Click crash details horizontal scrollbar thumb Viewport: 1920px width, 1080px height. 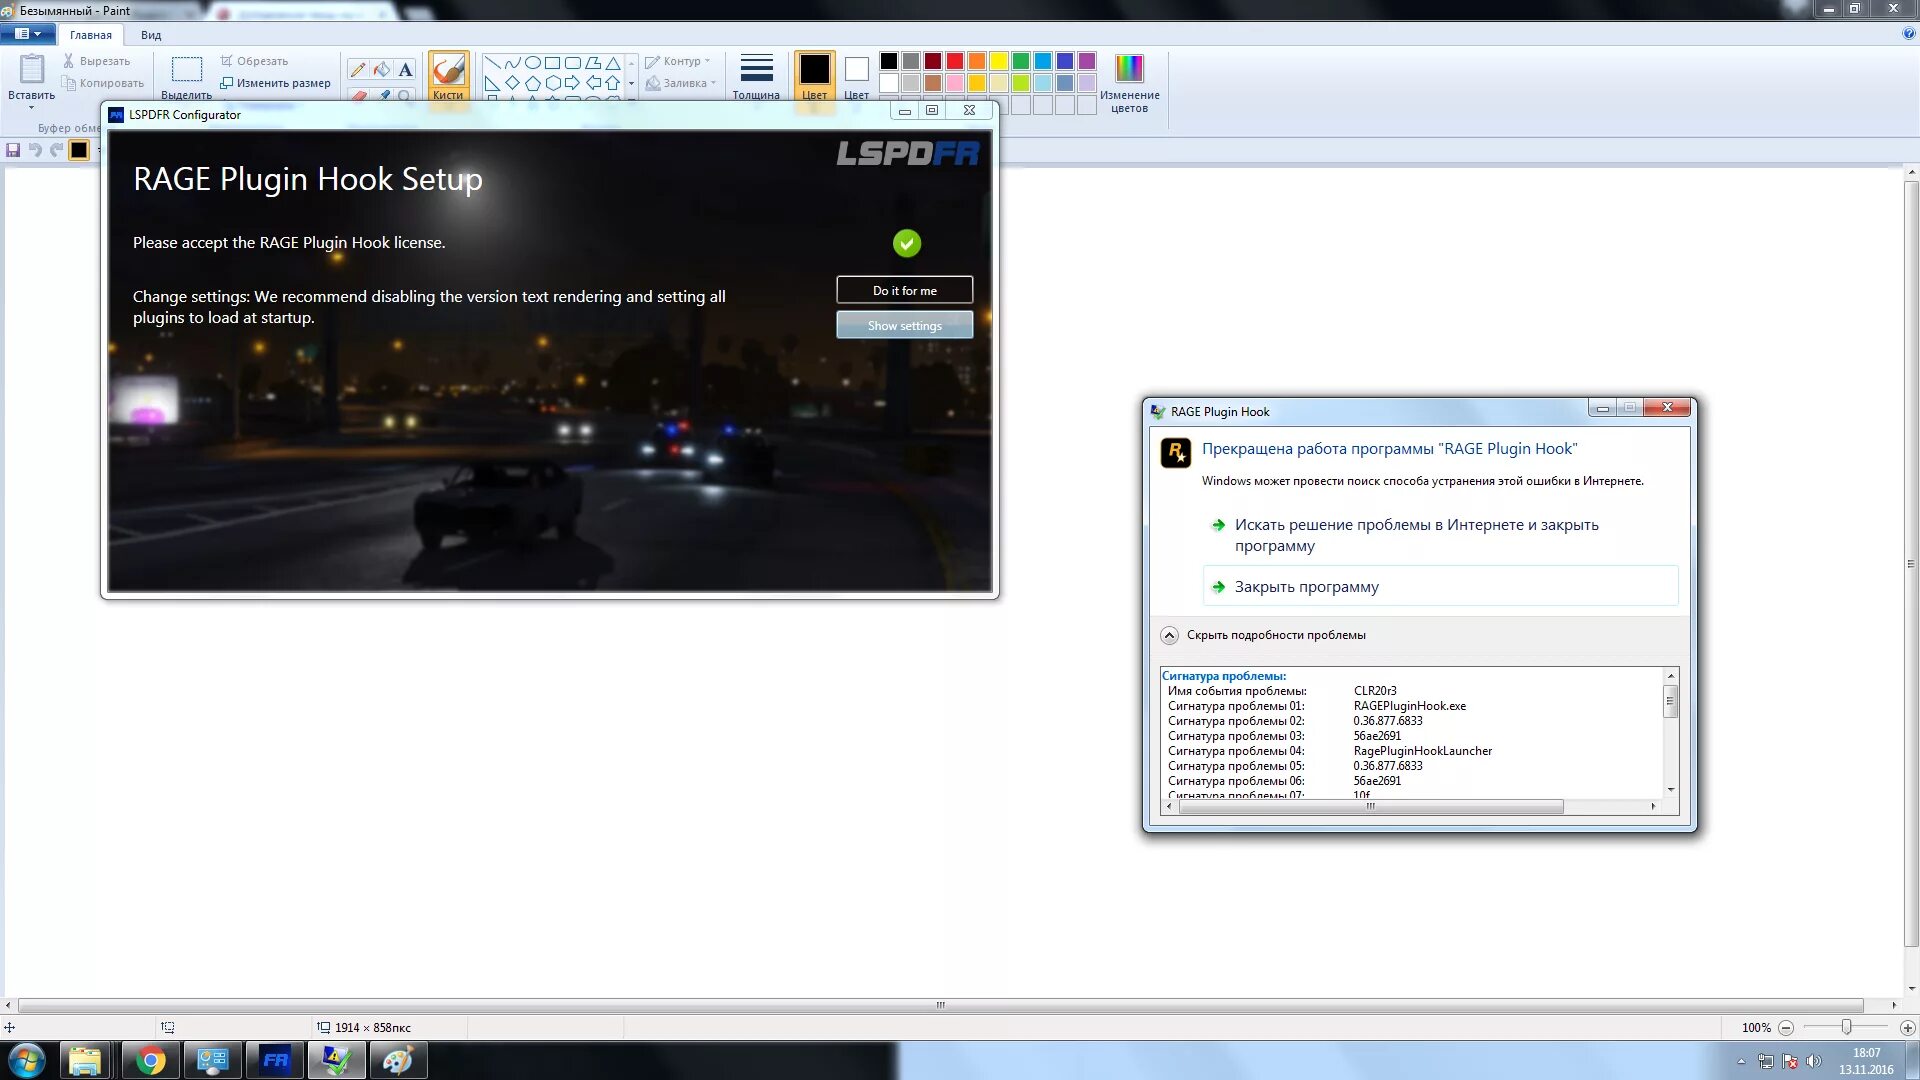1370,806
